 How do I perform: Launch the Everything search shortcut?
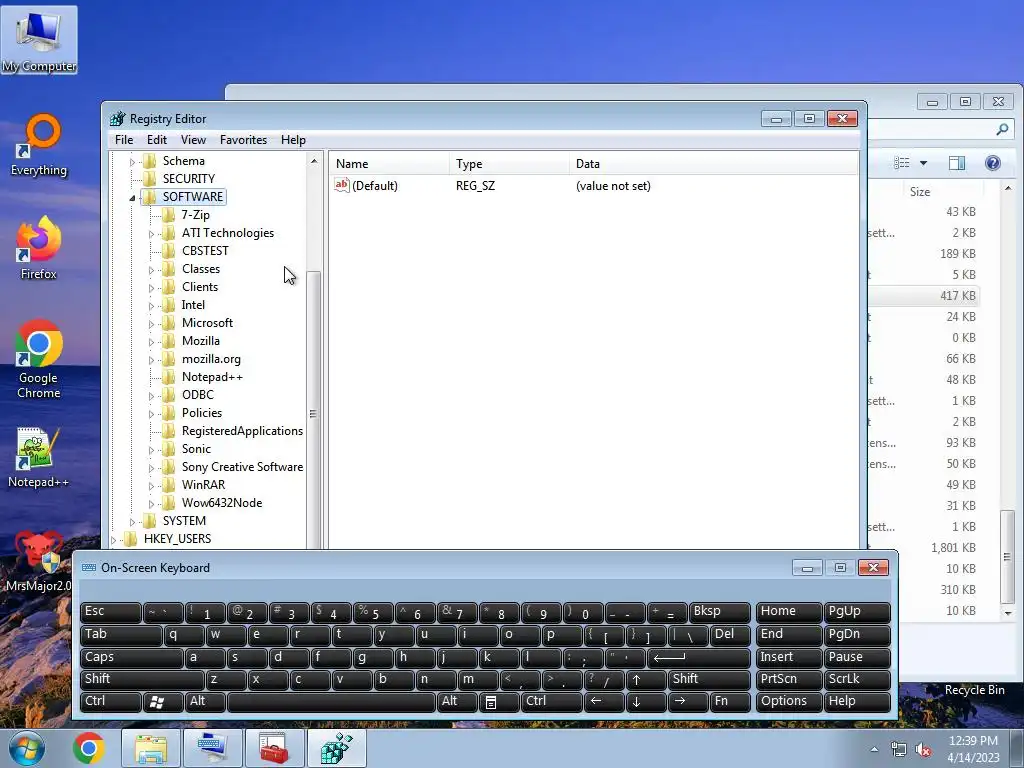(39, 145)
